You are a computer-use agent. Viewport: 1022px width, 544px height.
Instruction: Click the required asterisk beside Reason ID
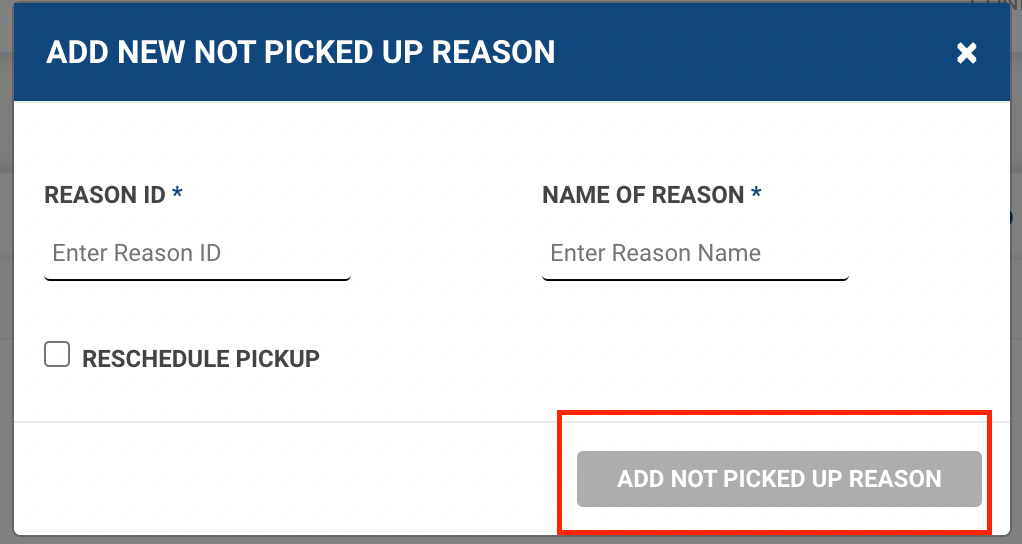(x=177, y=194)
